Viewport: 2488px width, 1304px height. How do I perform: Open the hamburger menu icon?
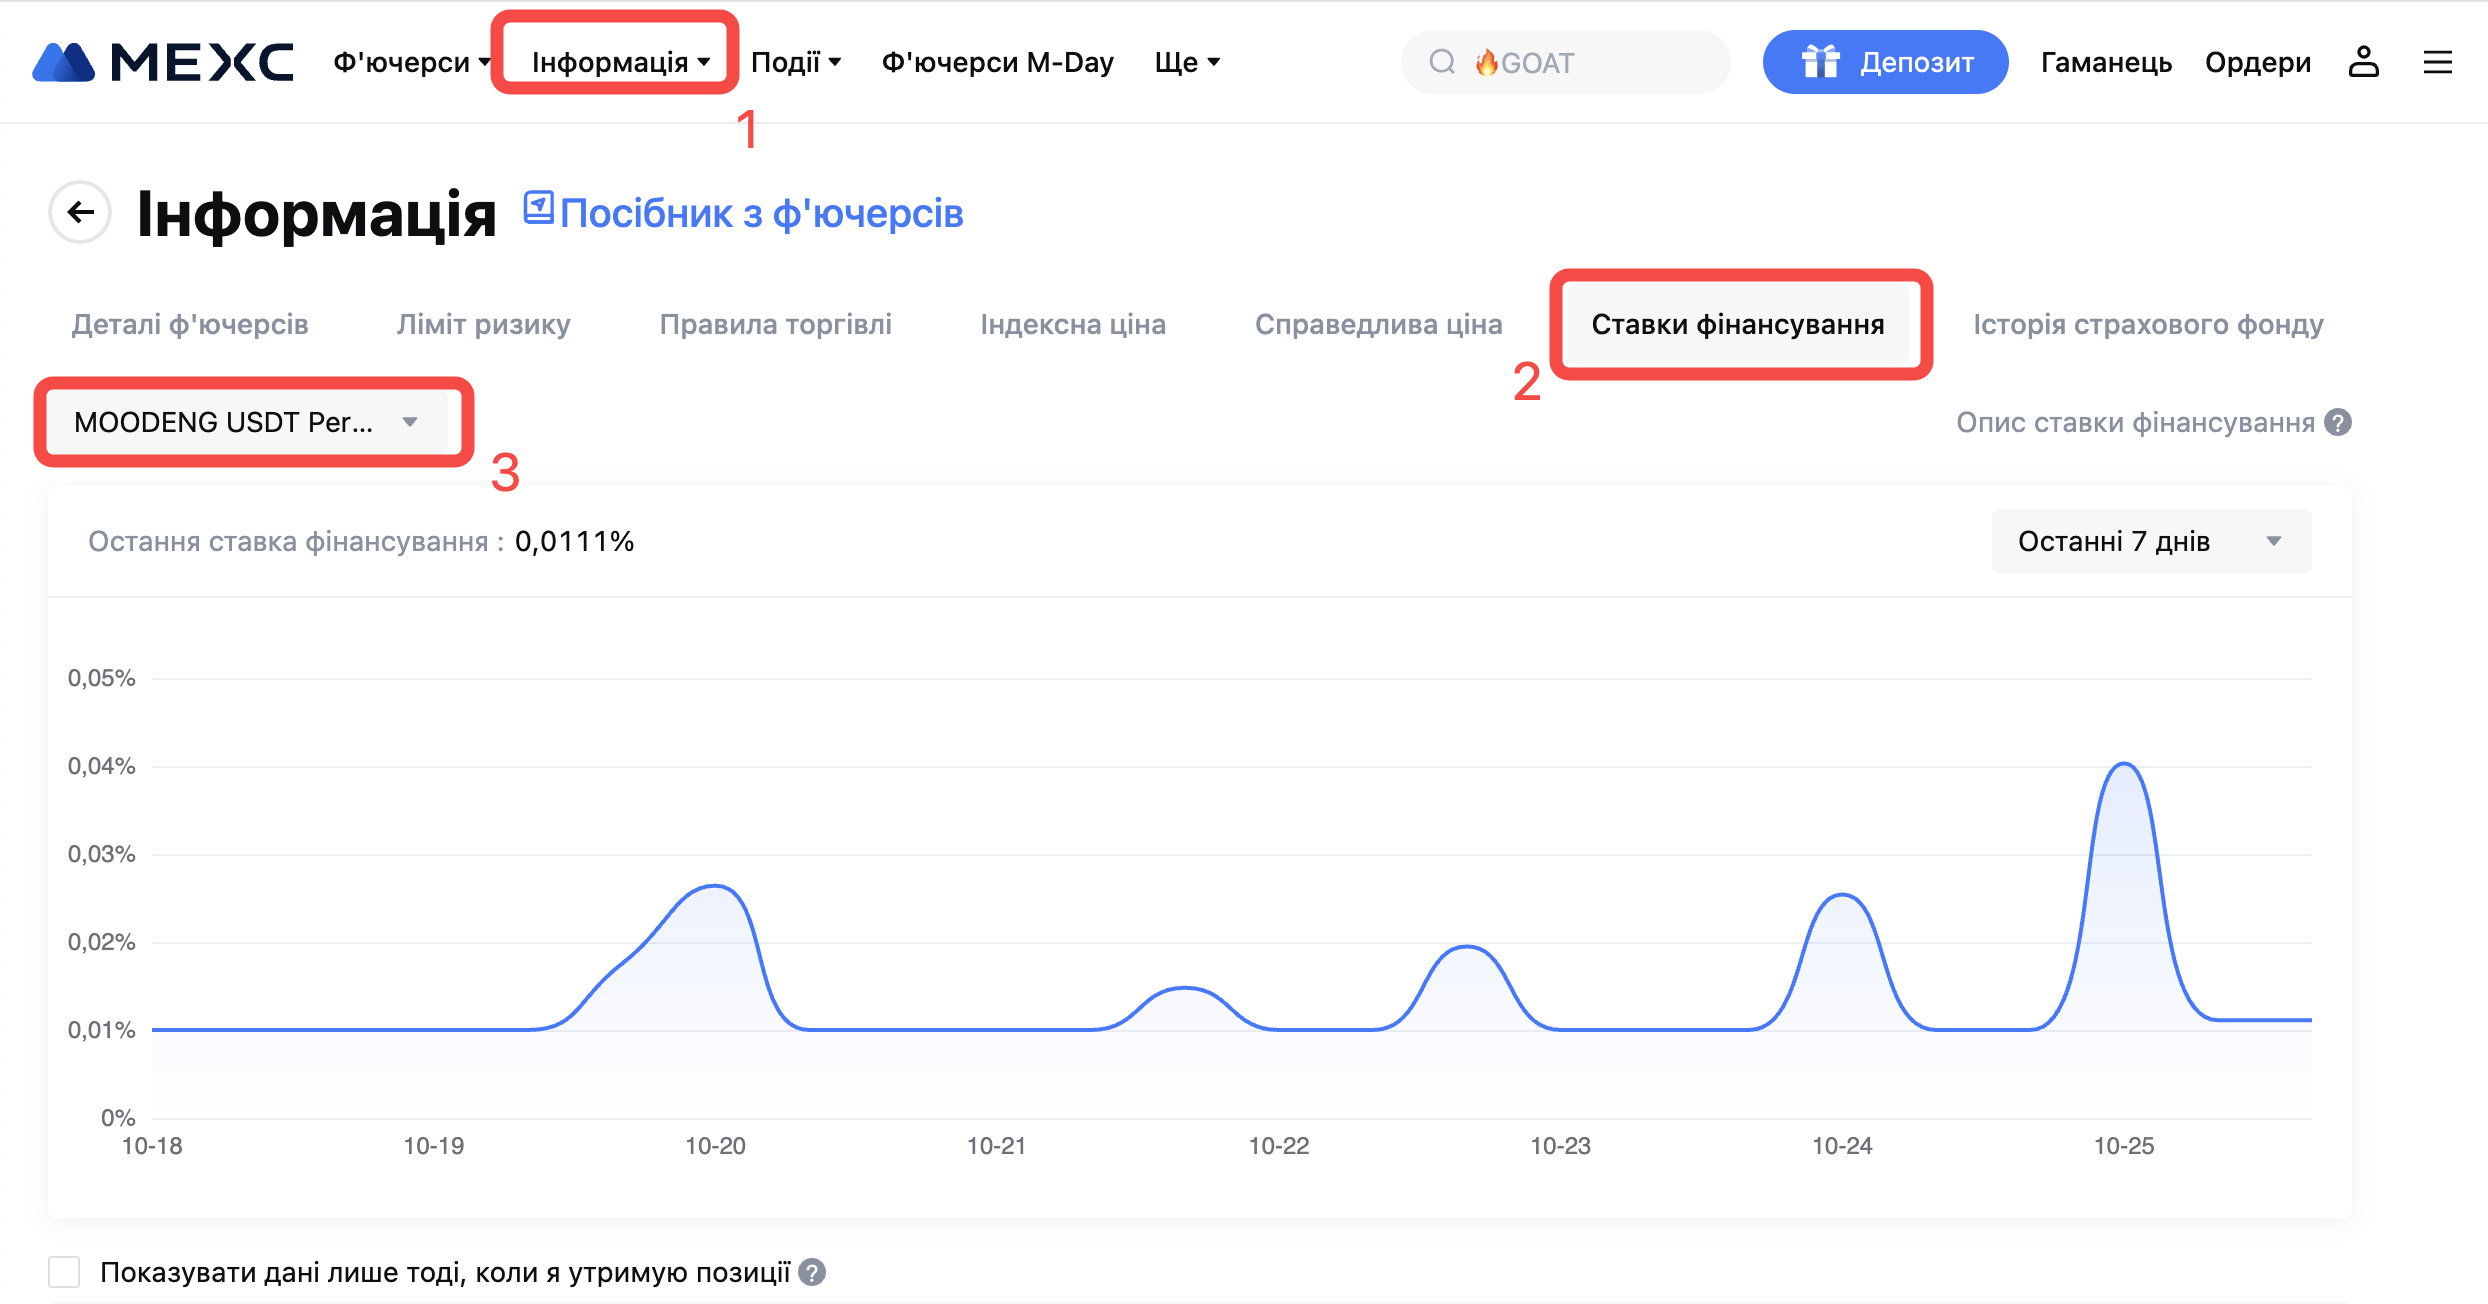[x=2438, y=62]
